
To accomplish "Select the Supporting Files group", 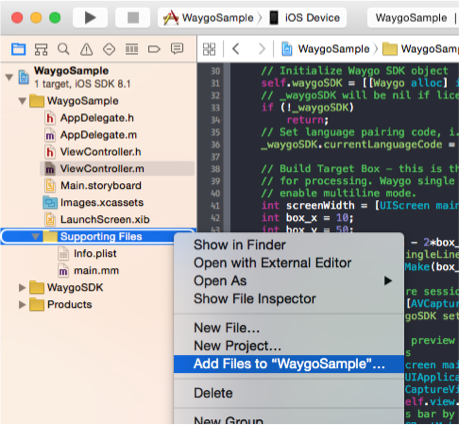I will (x=98, y=236).
